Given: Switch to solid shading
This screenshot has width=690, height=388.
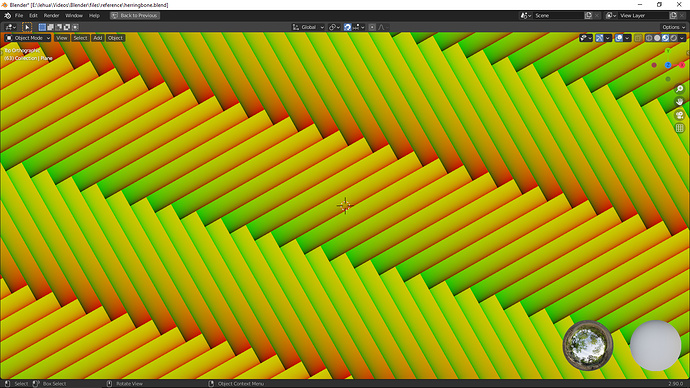Looking at the screenshot, I should click(657, 38).
